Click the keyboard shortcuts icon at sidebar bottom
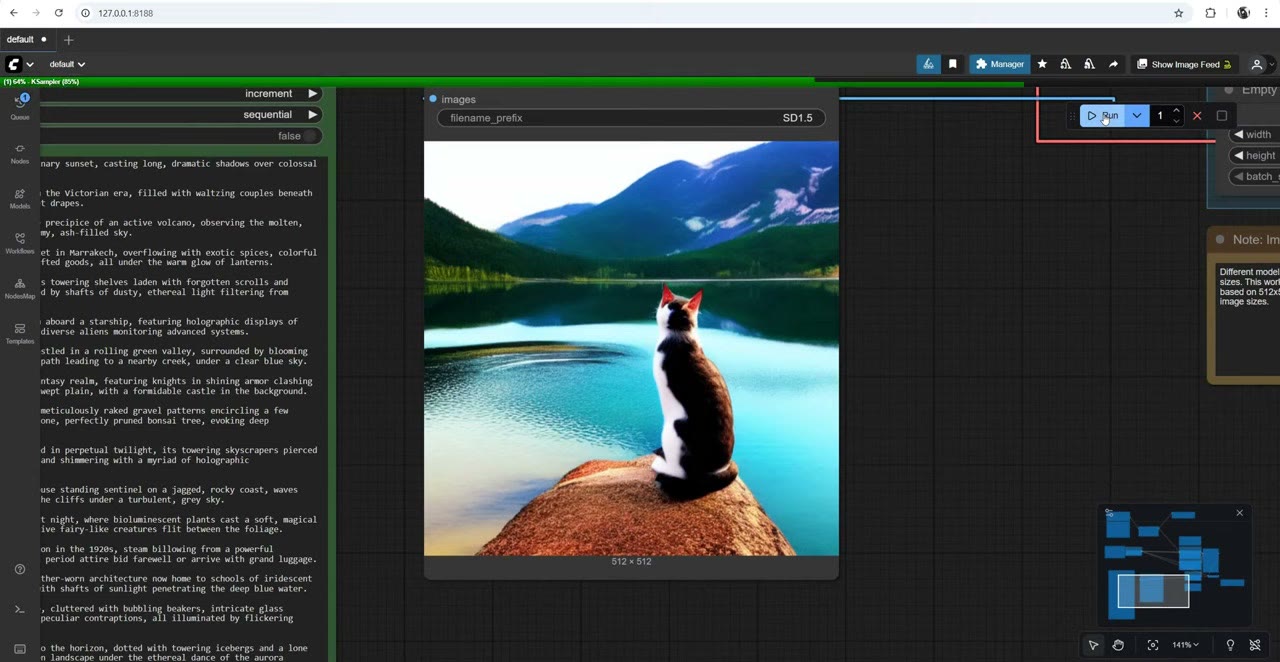The width and height of the screenshot is (1280, 662). (20, 649)
